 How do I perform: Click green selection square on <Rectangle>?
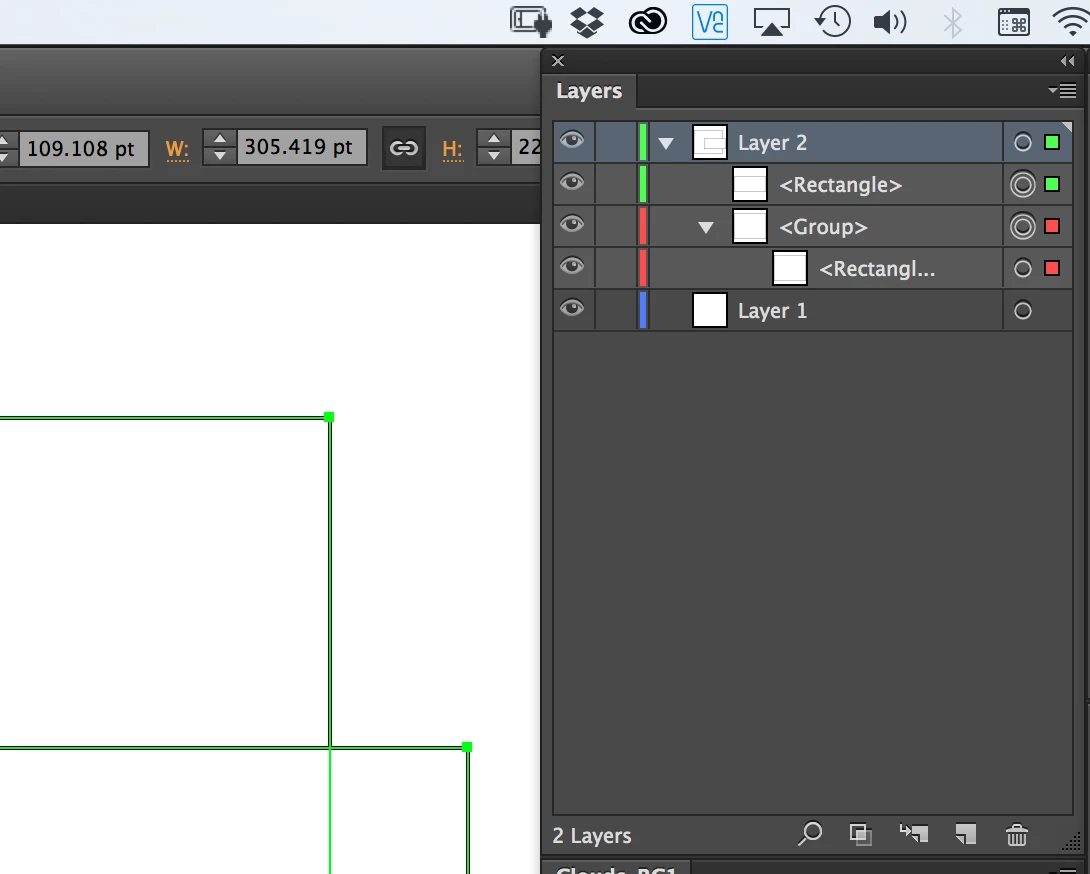click(1052, 184)
